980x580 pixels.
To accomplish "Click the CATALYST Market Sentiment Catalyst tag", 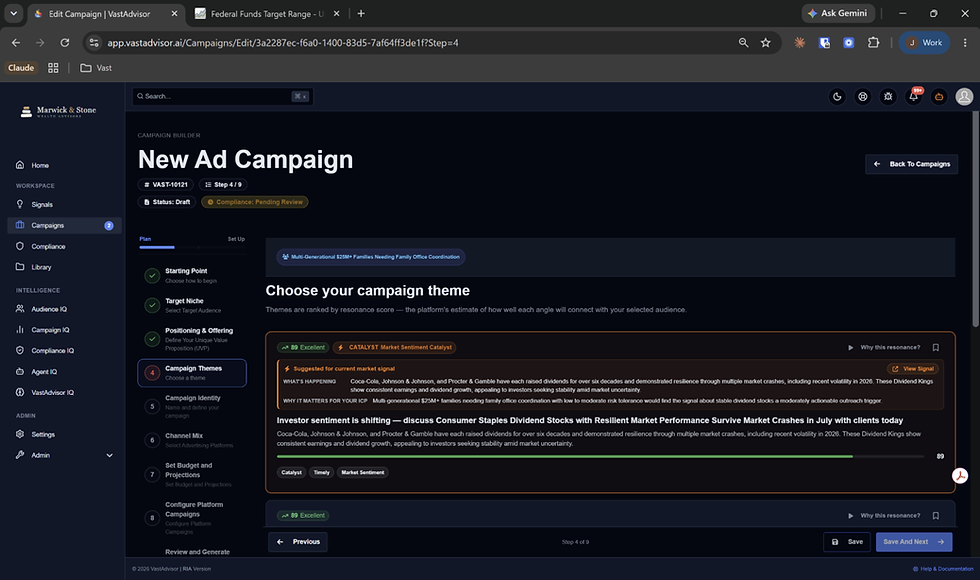I will (394, 348).
